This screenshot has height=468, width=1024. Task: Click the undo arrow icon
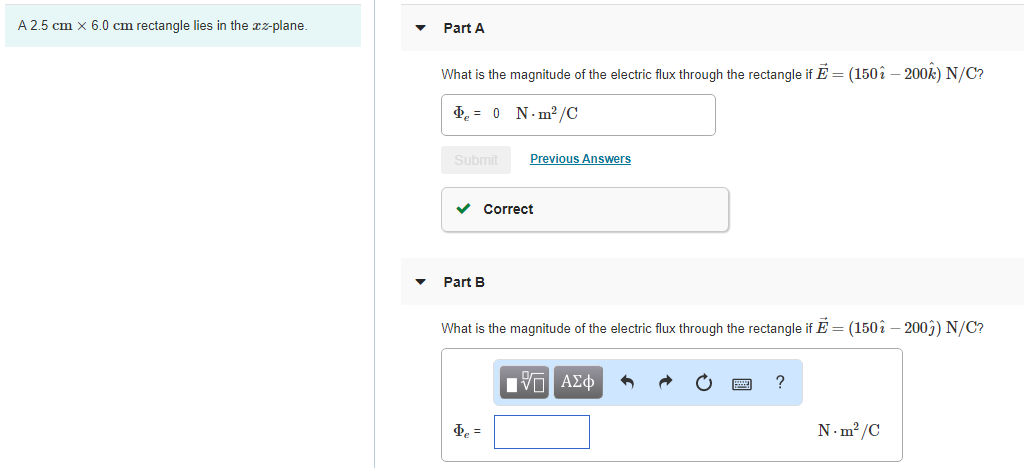tap(628, 382)
